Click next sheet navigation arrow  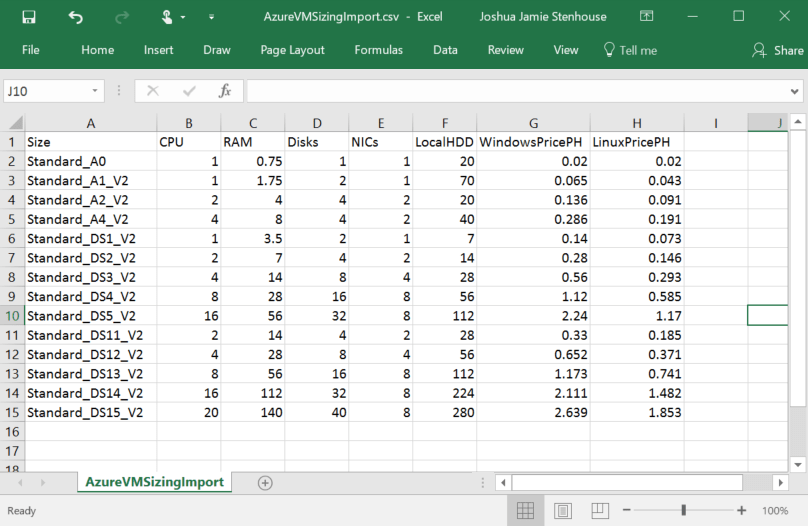point(43,483)
